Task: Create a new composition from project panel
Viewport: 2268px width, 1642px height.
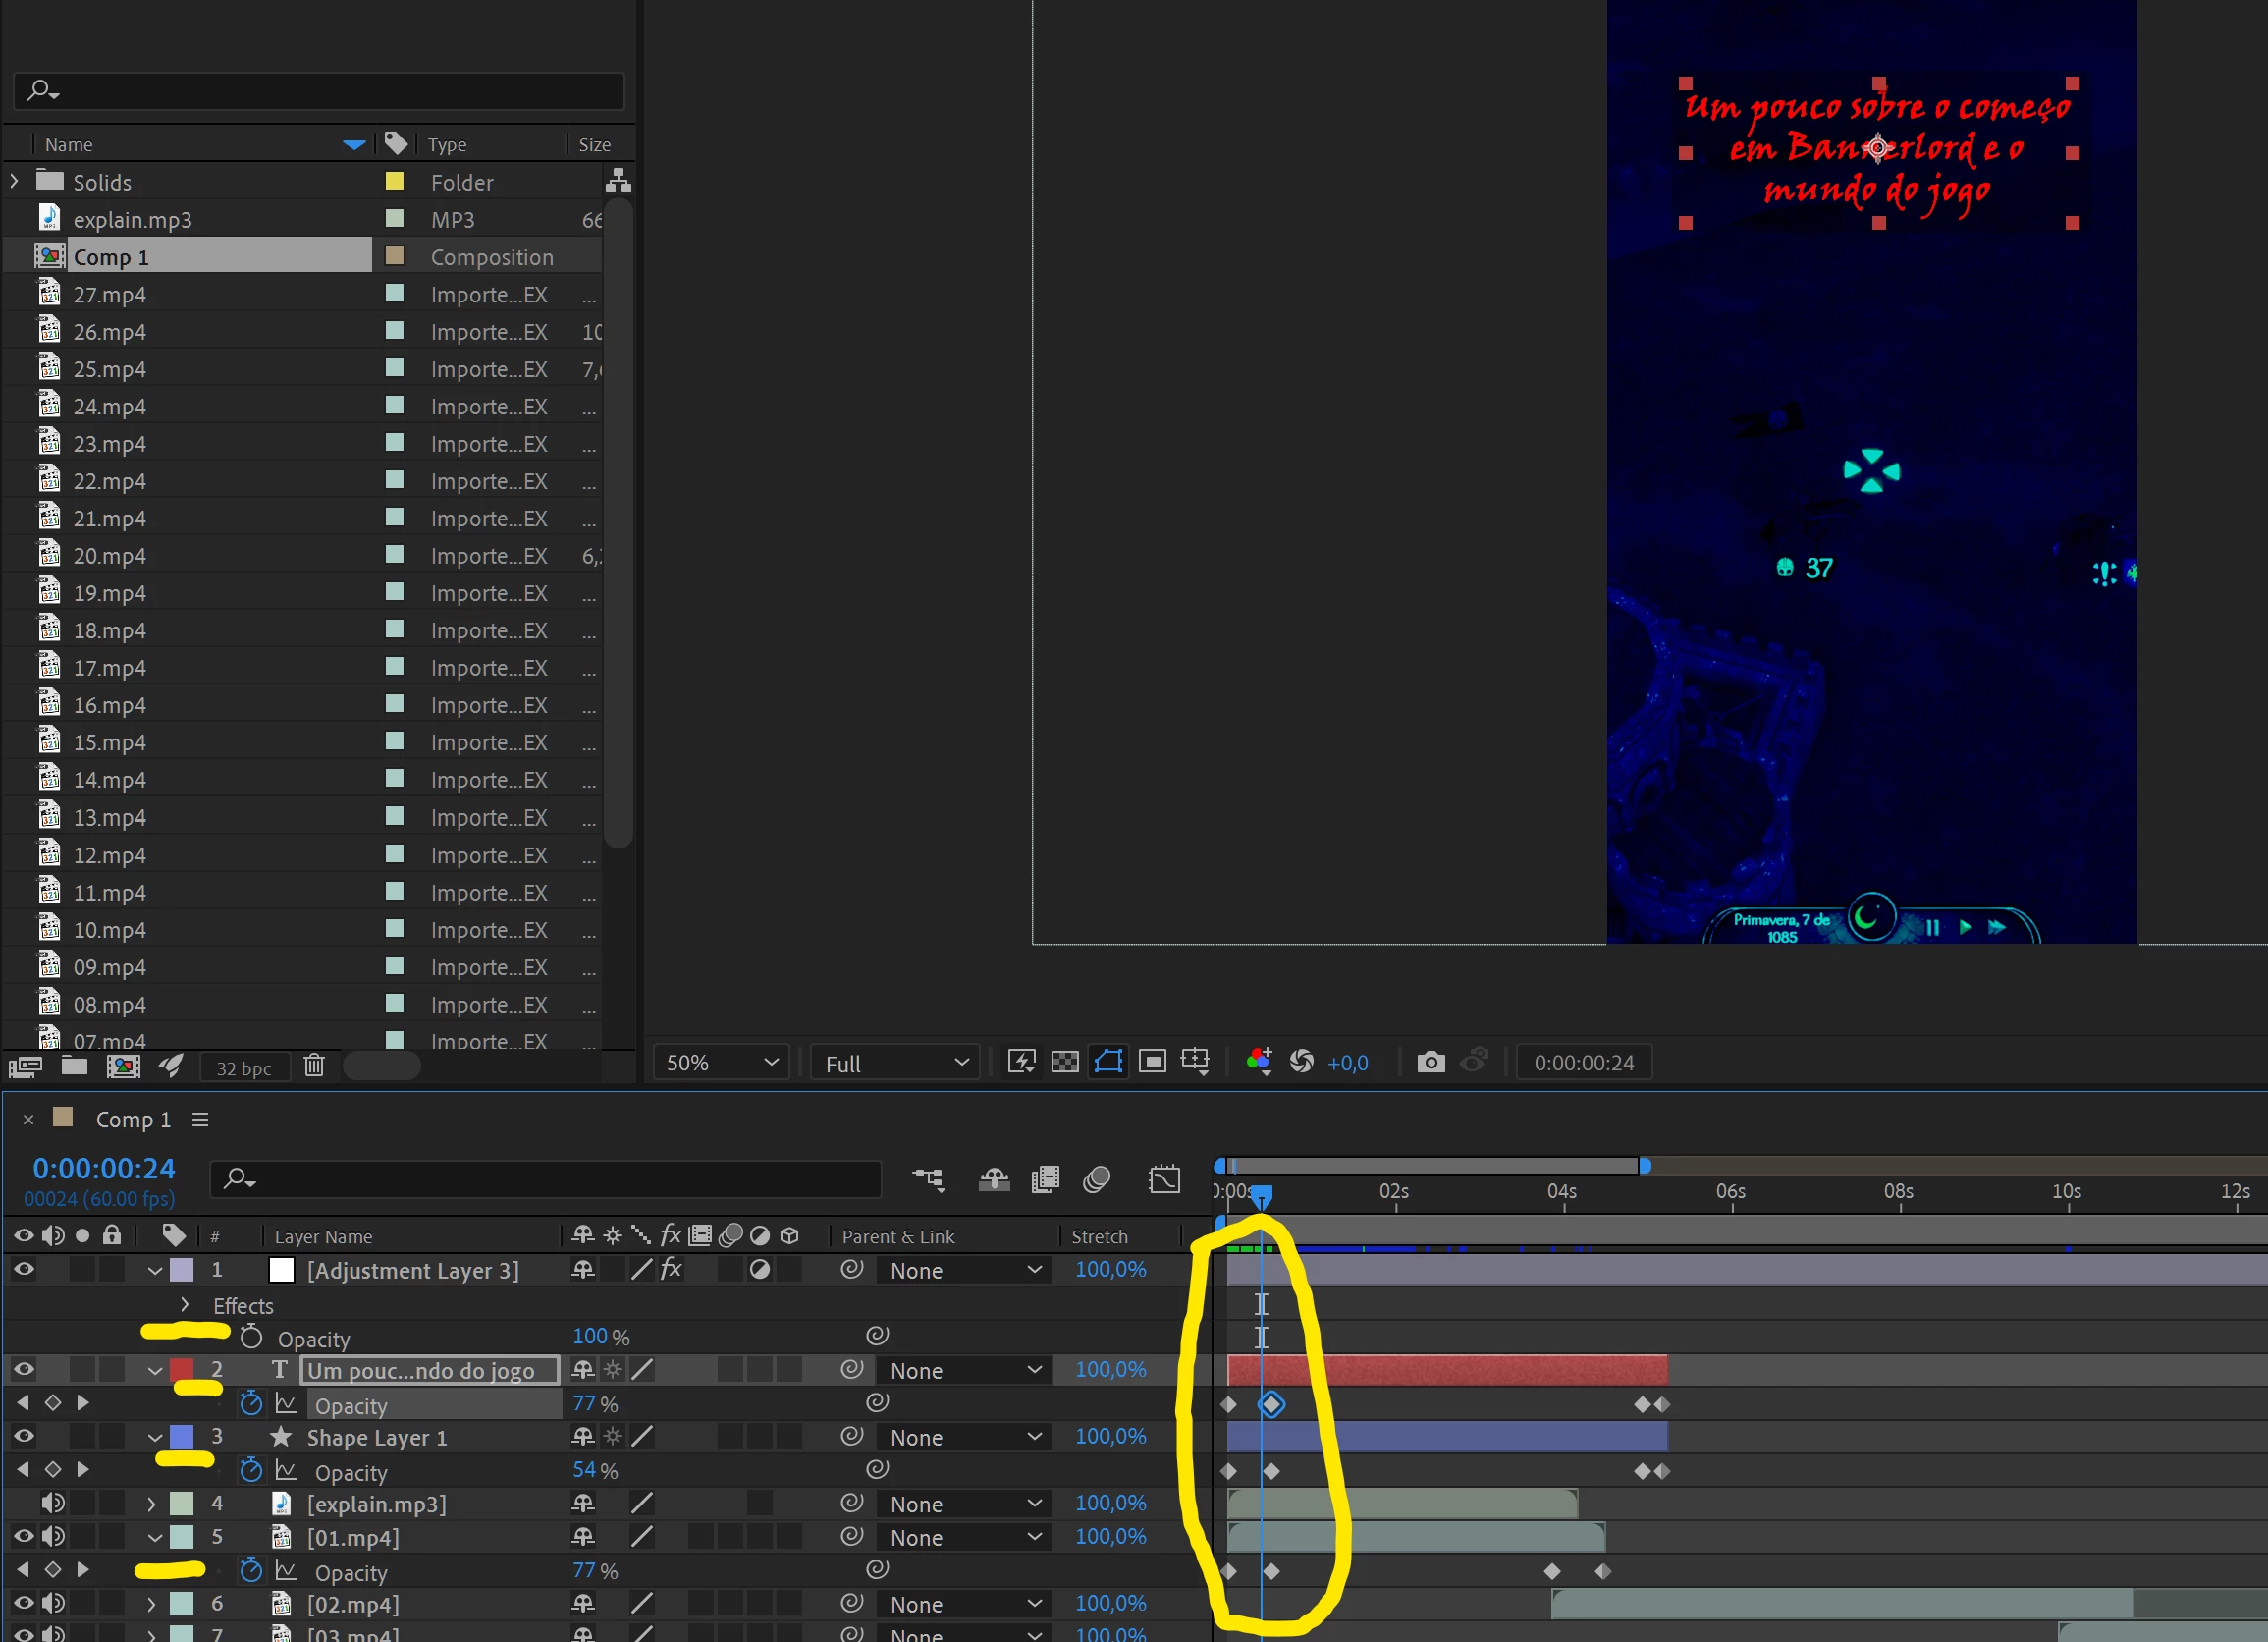Action: pyautogui.click(x=123, y=1066)
